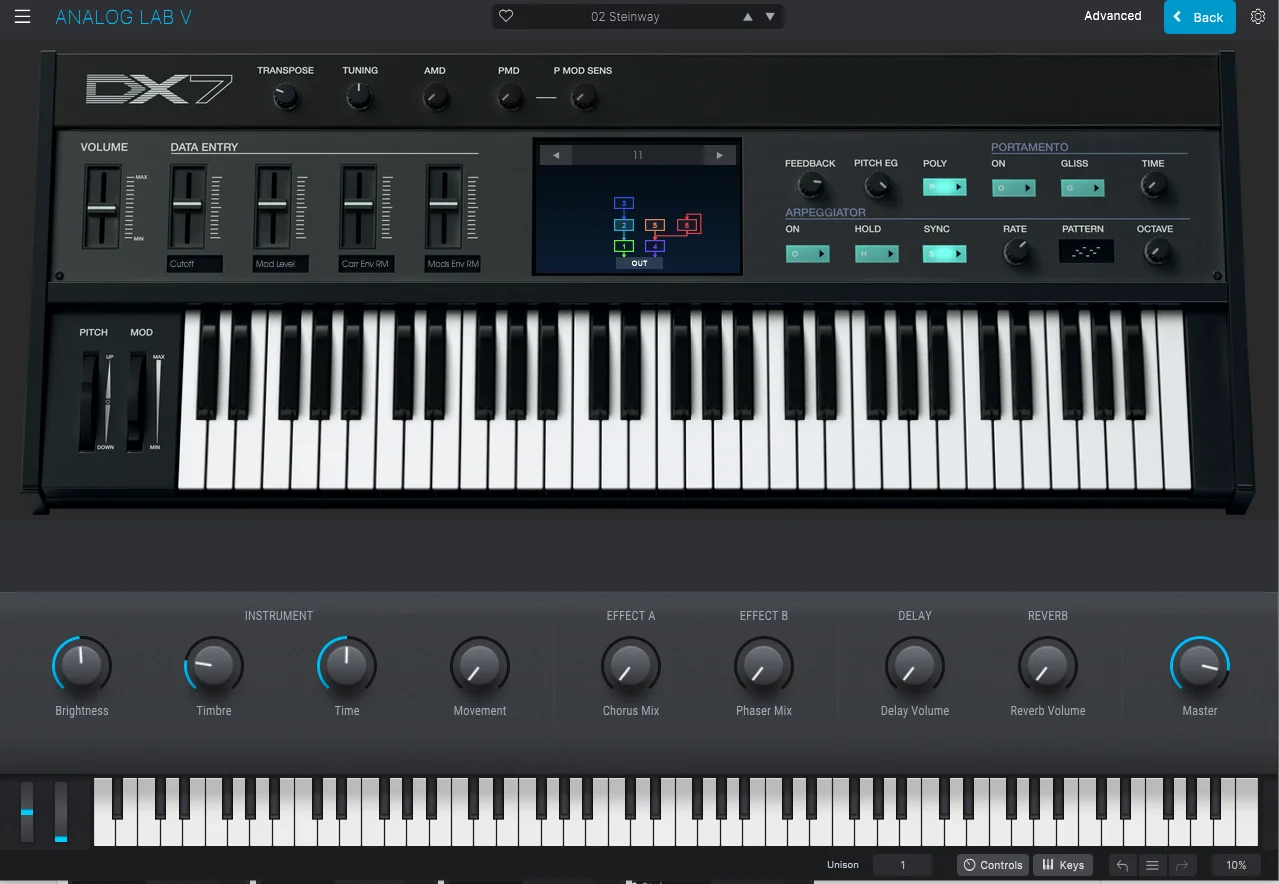Switch to the Keys panel
This screenshot has width=1279, height=884.
[x=1063, y=865]
